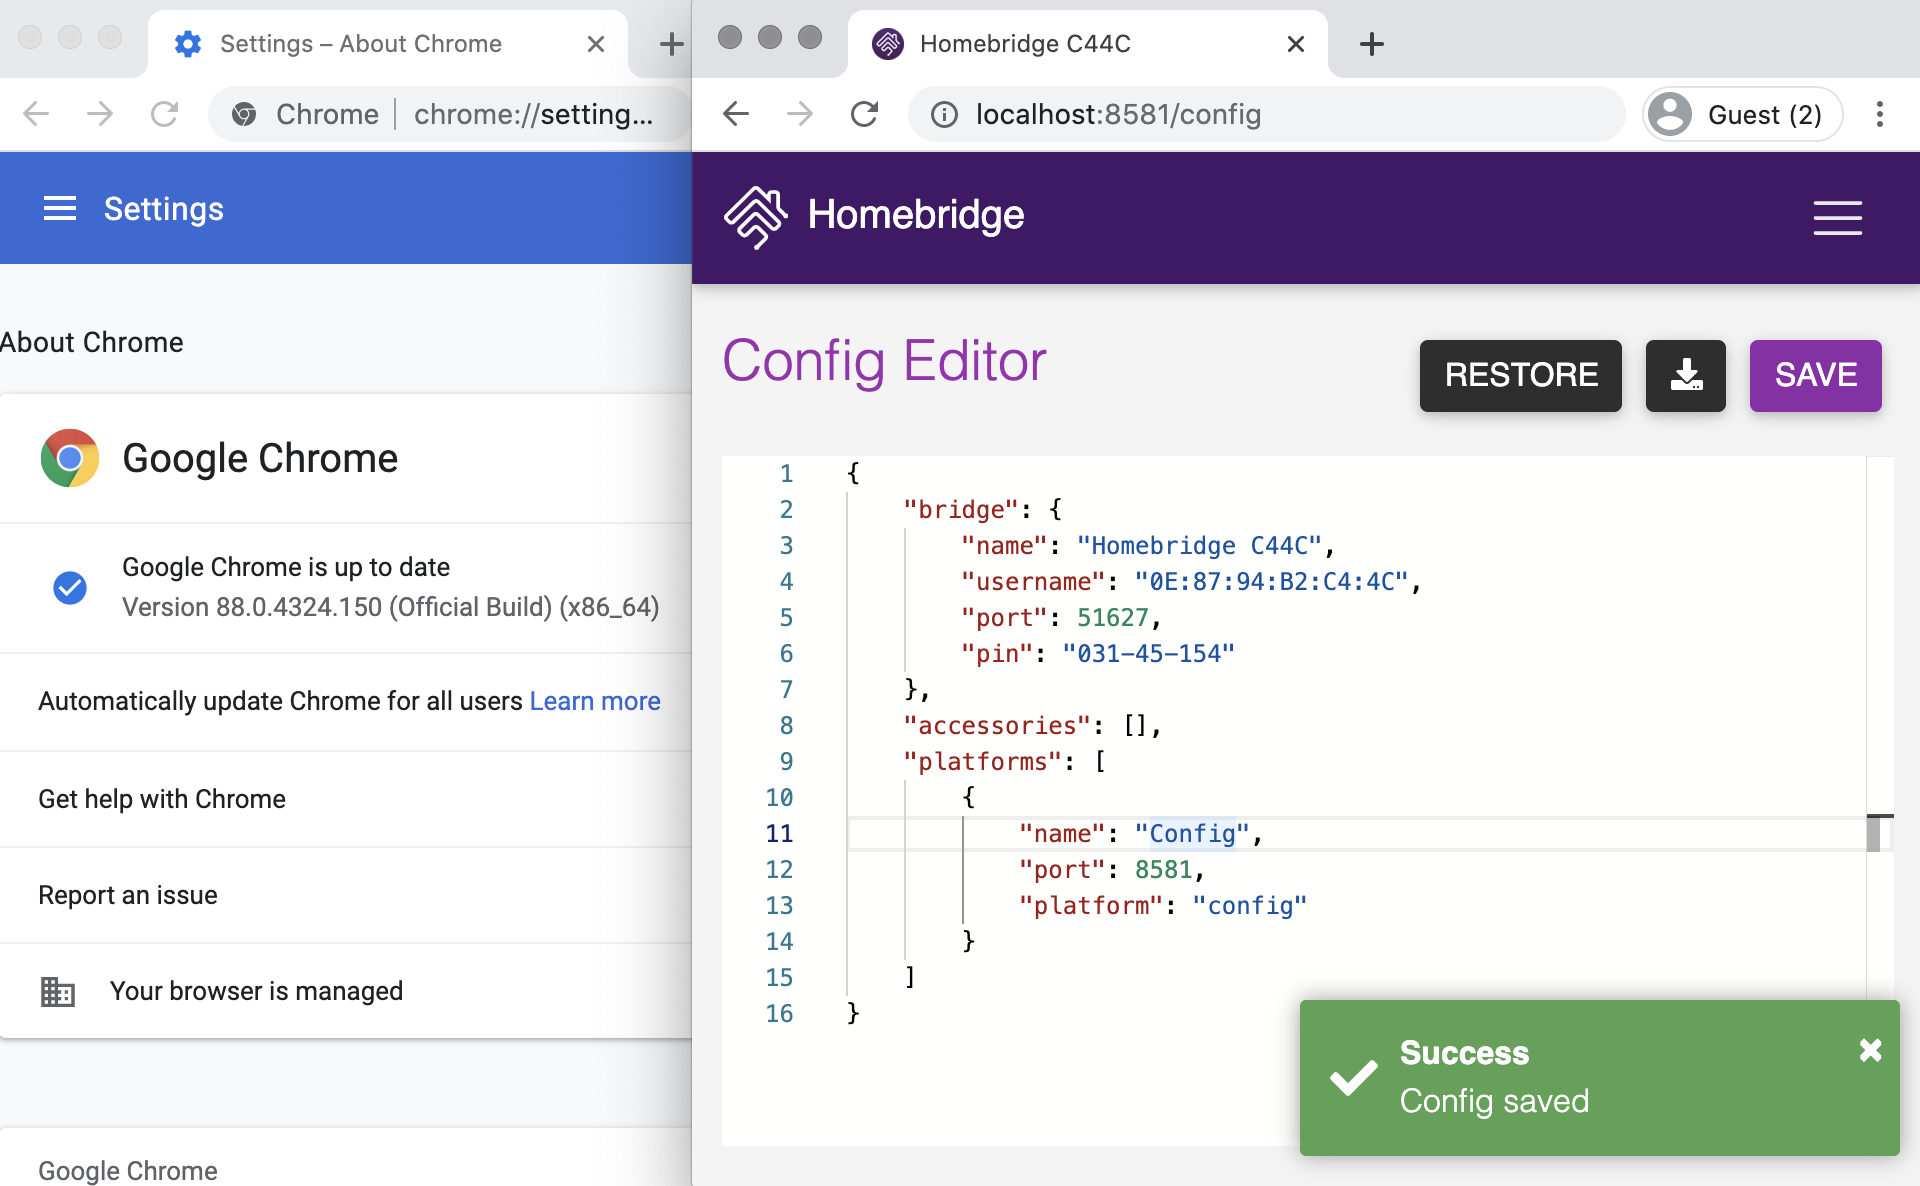
Task: Open the Homebridge navigation hamburger menu
Action: coord(1837,217)
